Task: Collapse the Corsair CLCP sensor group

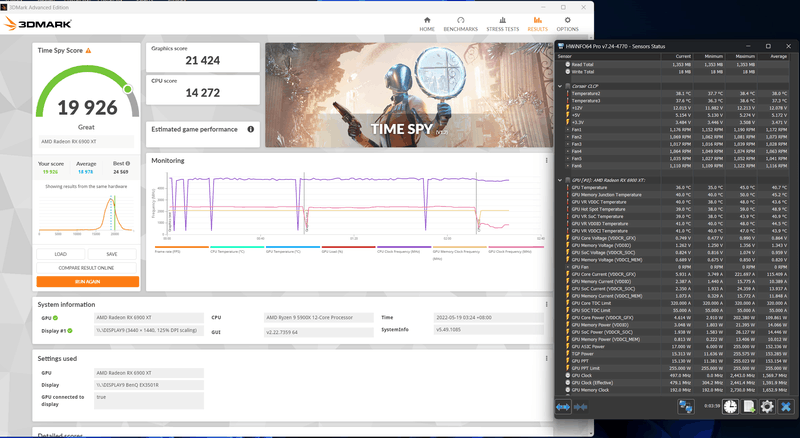Action: [560, 86]
